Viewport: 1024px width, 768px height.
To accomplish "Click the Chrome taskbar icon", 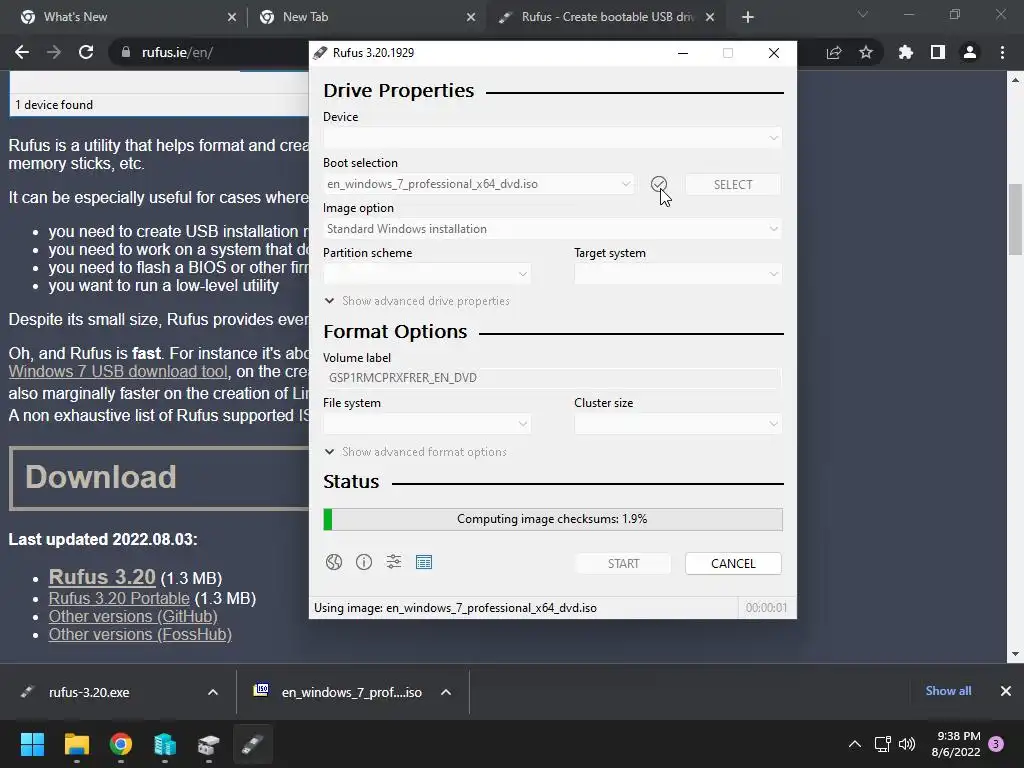I will 121,744.
